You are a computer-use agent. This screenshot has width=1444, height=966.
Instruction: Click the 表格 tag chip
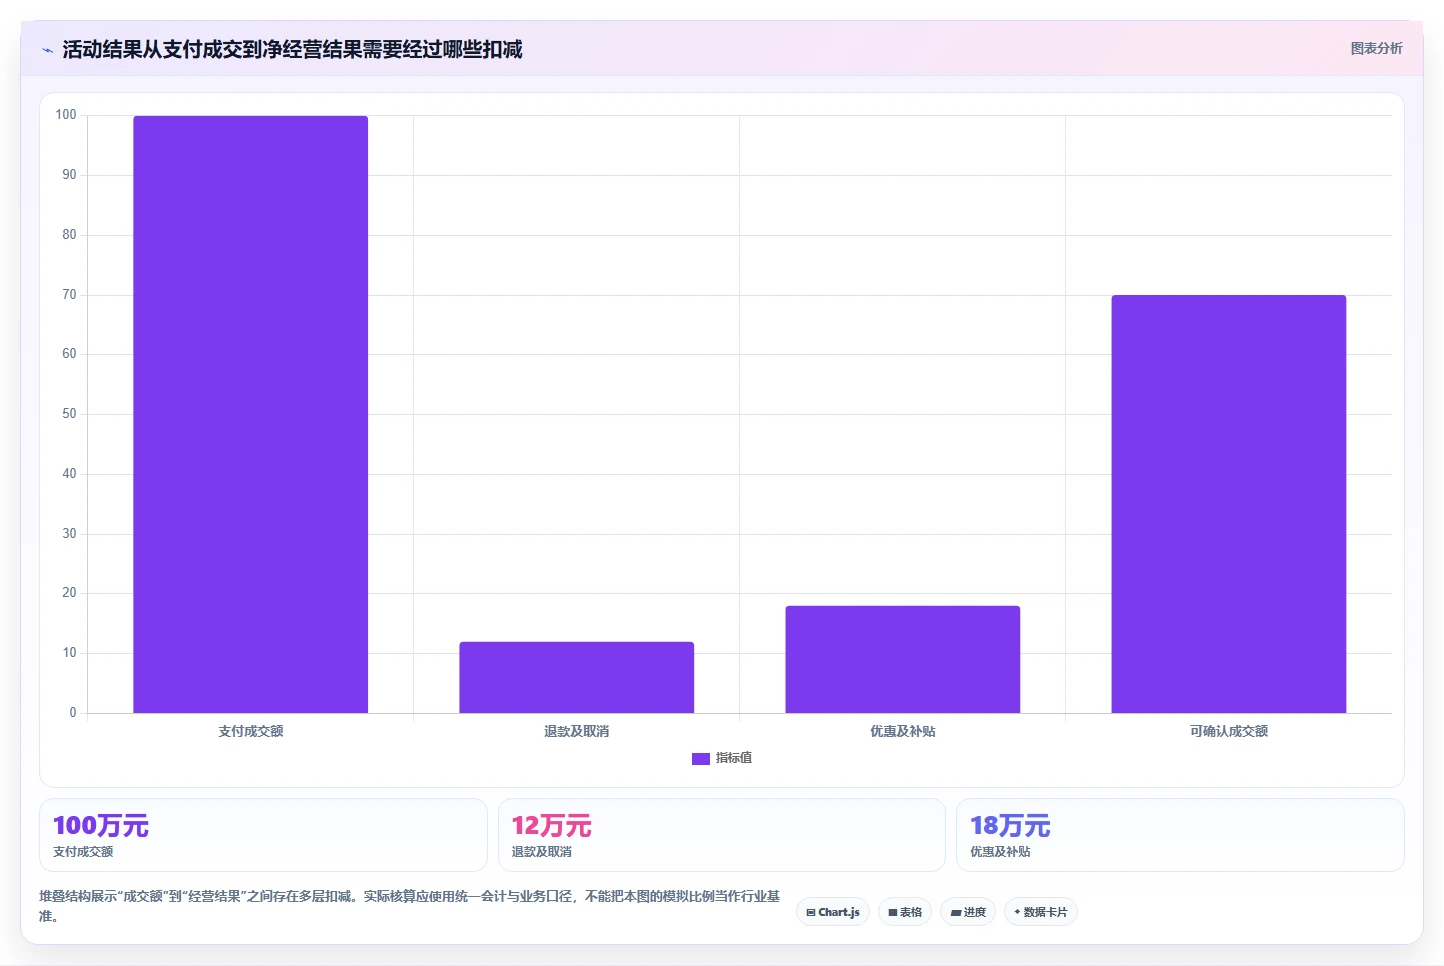(x=905, y=912)
